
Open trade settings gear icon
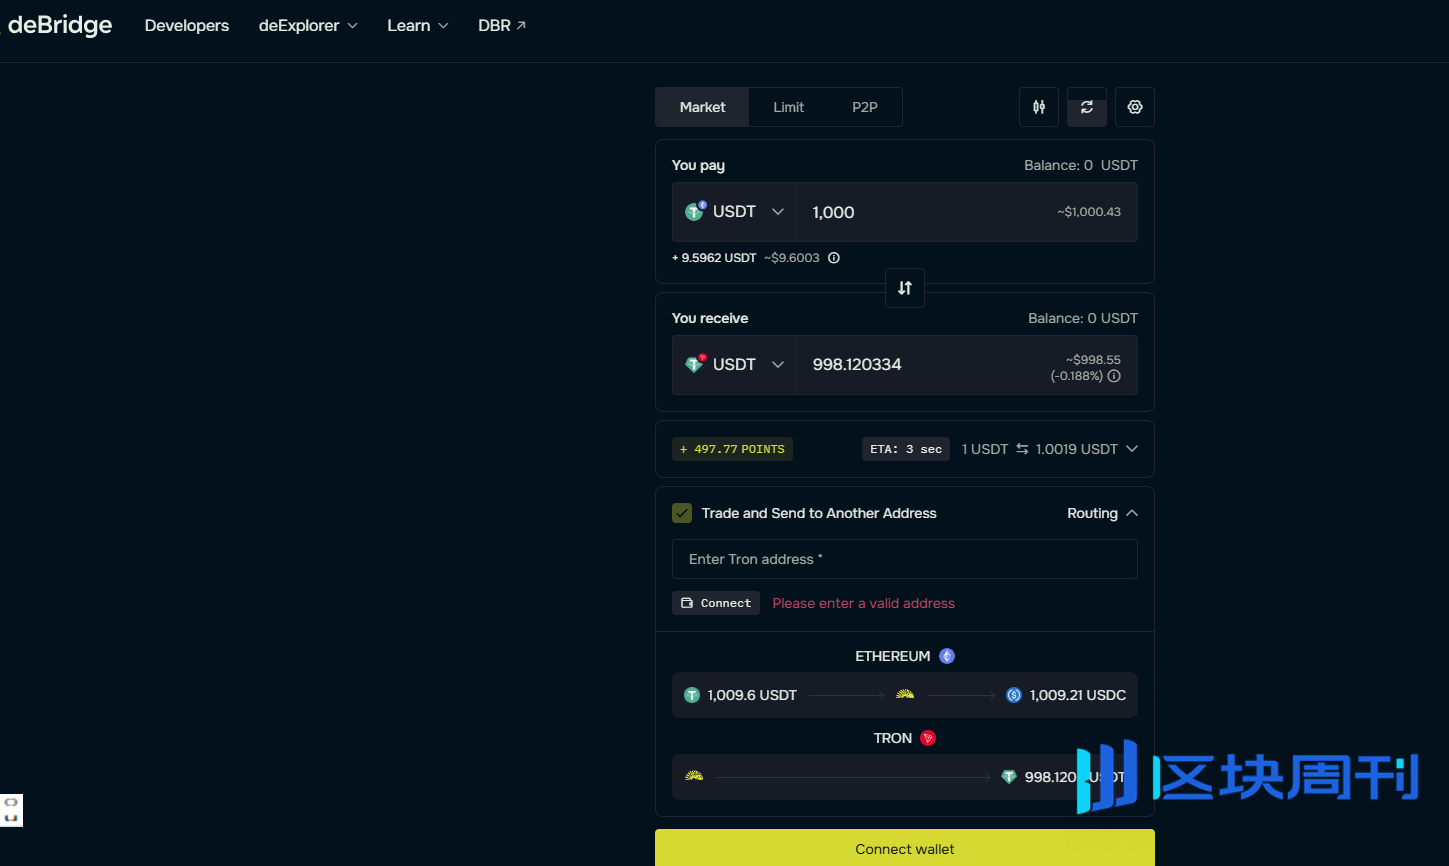point(1135,107)
